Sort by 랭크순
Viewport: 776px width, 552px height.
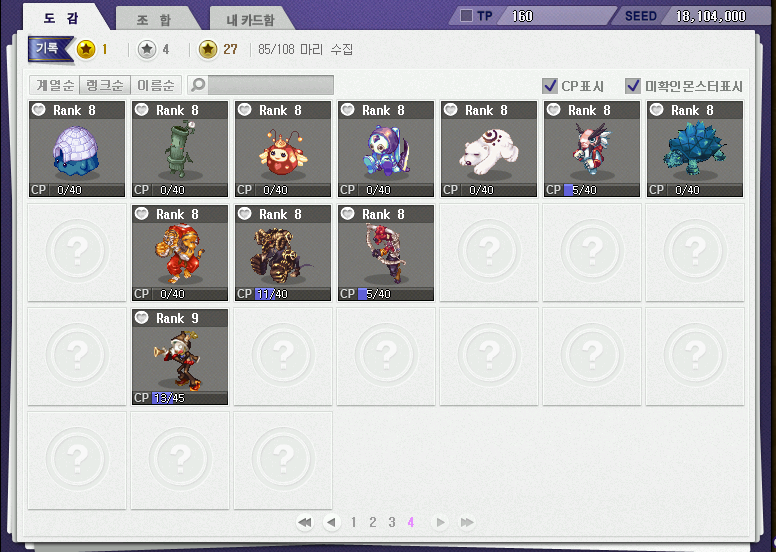click(105, 85)
